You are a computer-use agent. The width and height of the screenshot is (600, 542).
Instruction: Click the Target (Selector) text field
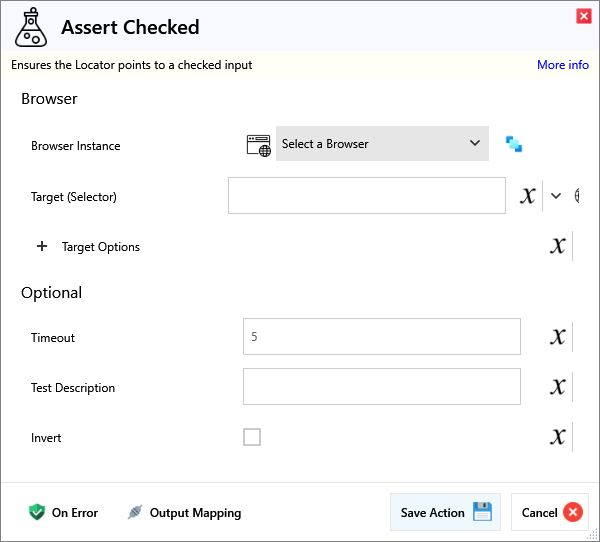(366, 196)
